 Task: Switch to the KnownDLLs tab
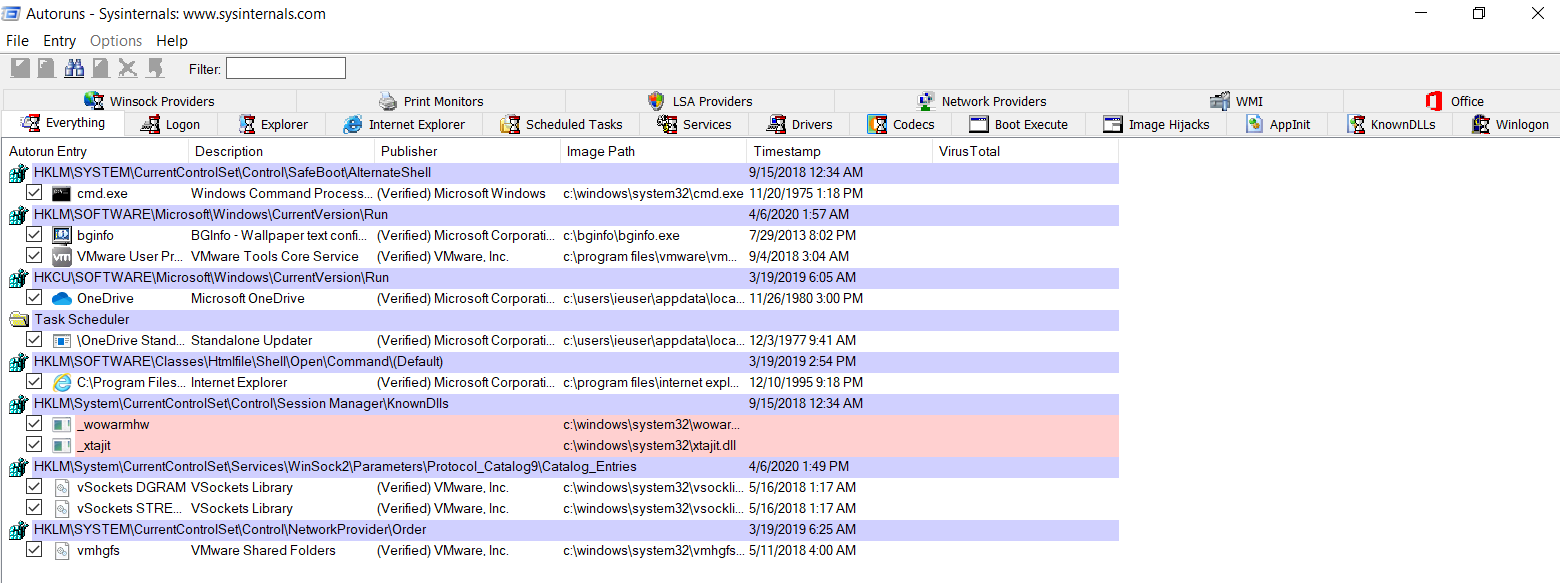pyautogui.click(x=1391, y=125)
